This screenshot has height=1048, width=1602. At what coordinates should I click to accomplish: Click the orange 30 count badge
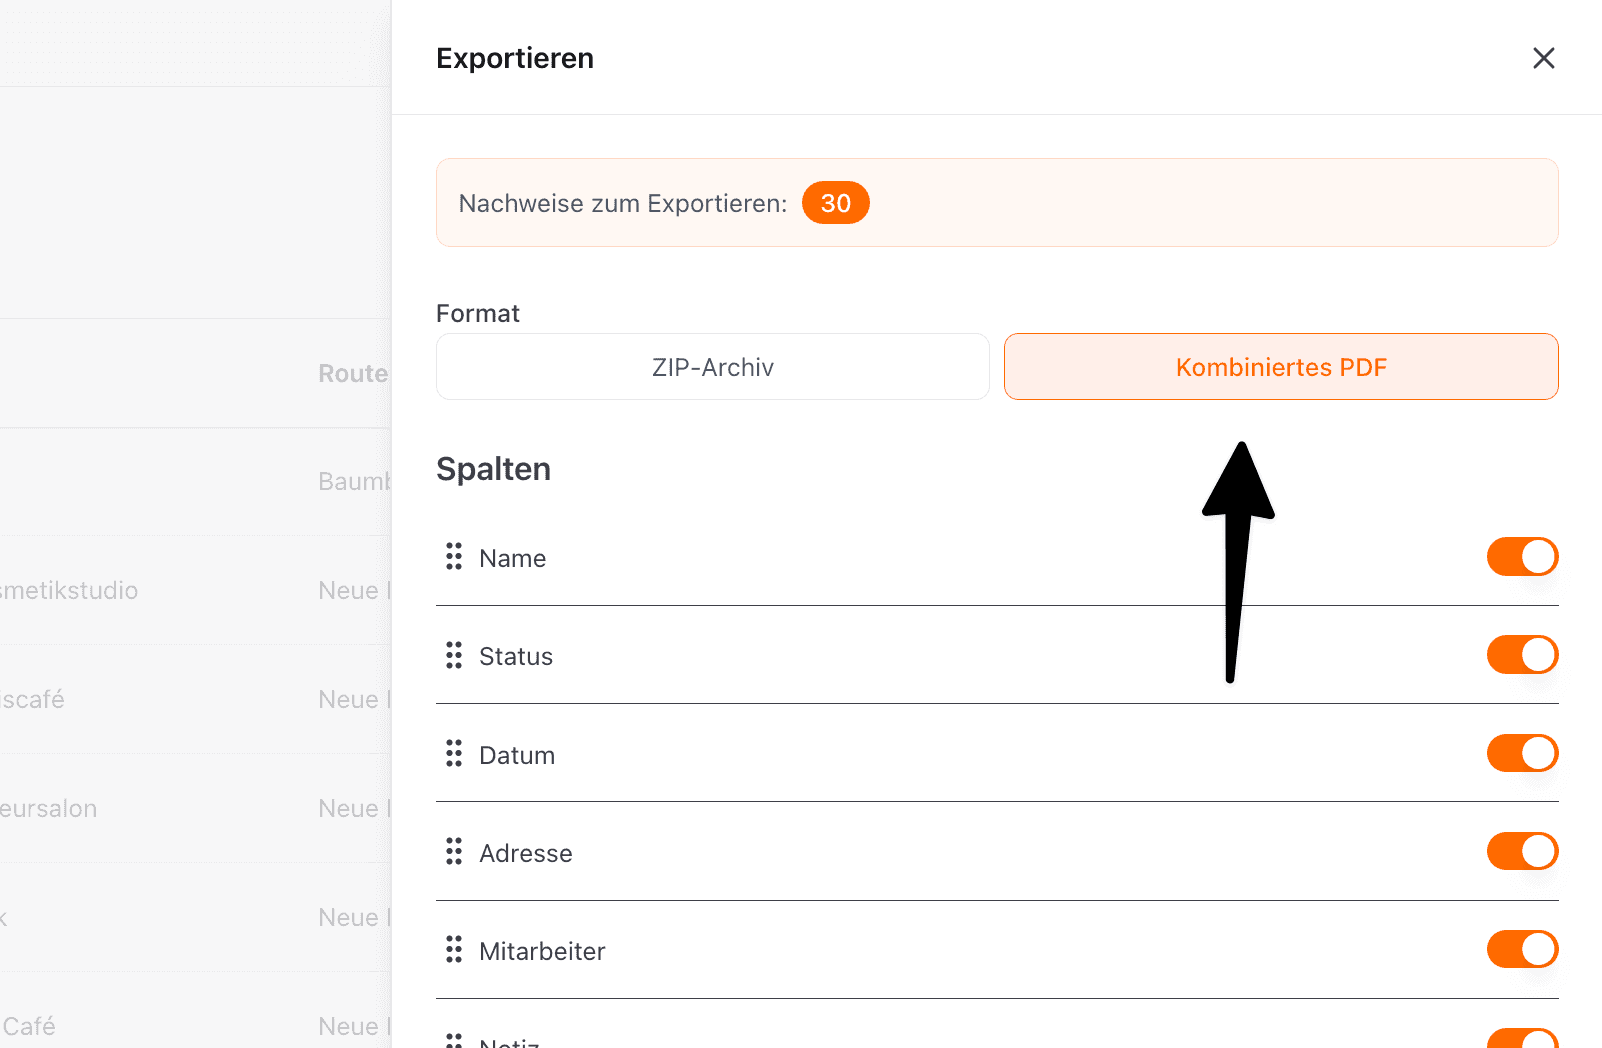[835, 202]
